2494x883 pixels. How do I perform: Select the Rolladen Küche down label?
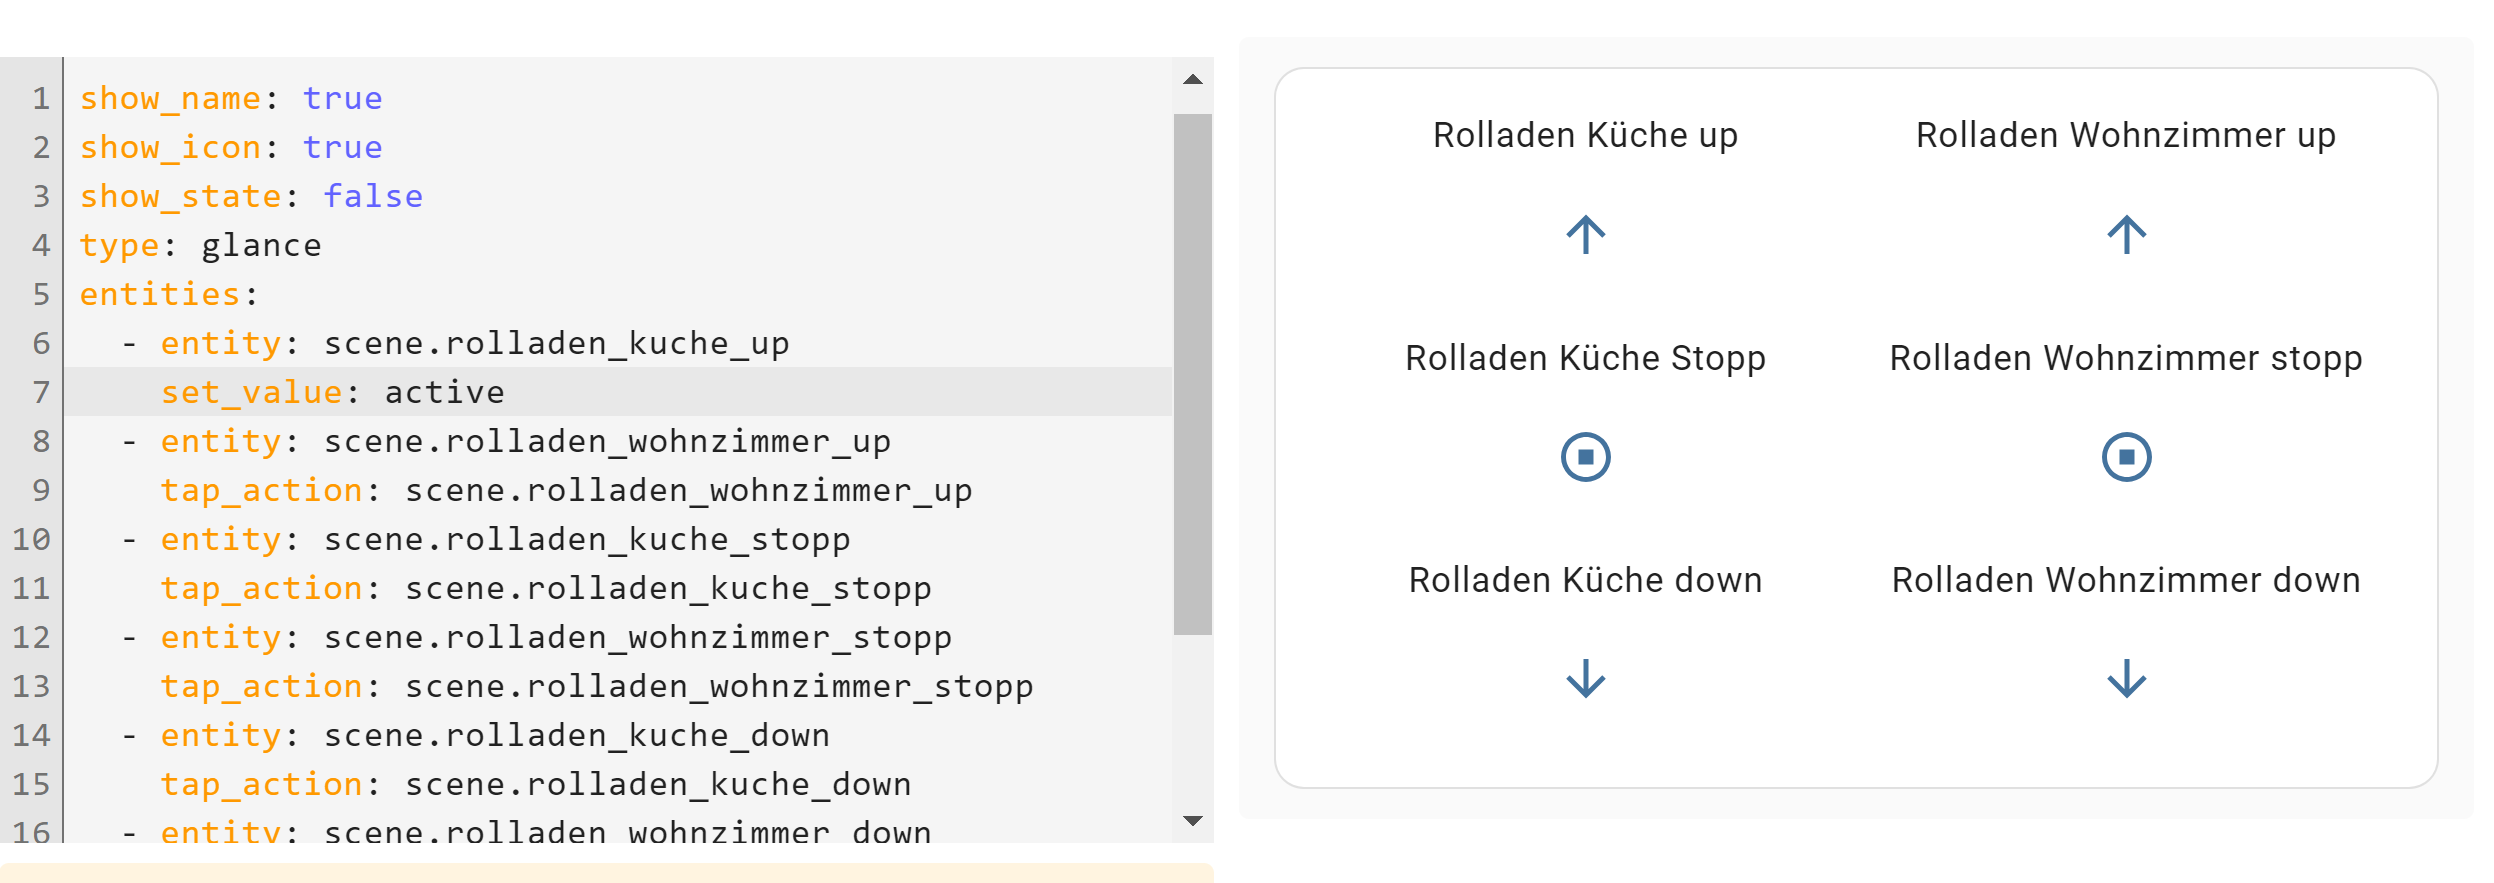(1585, 580)
